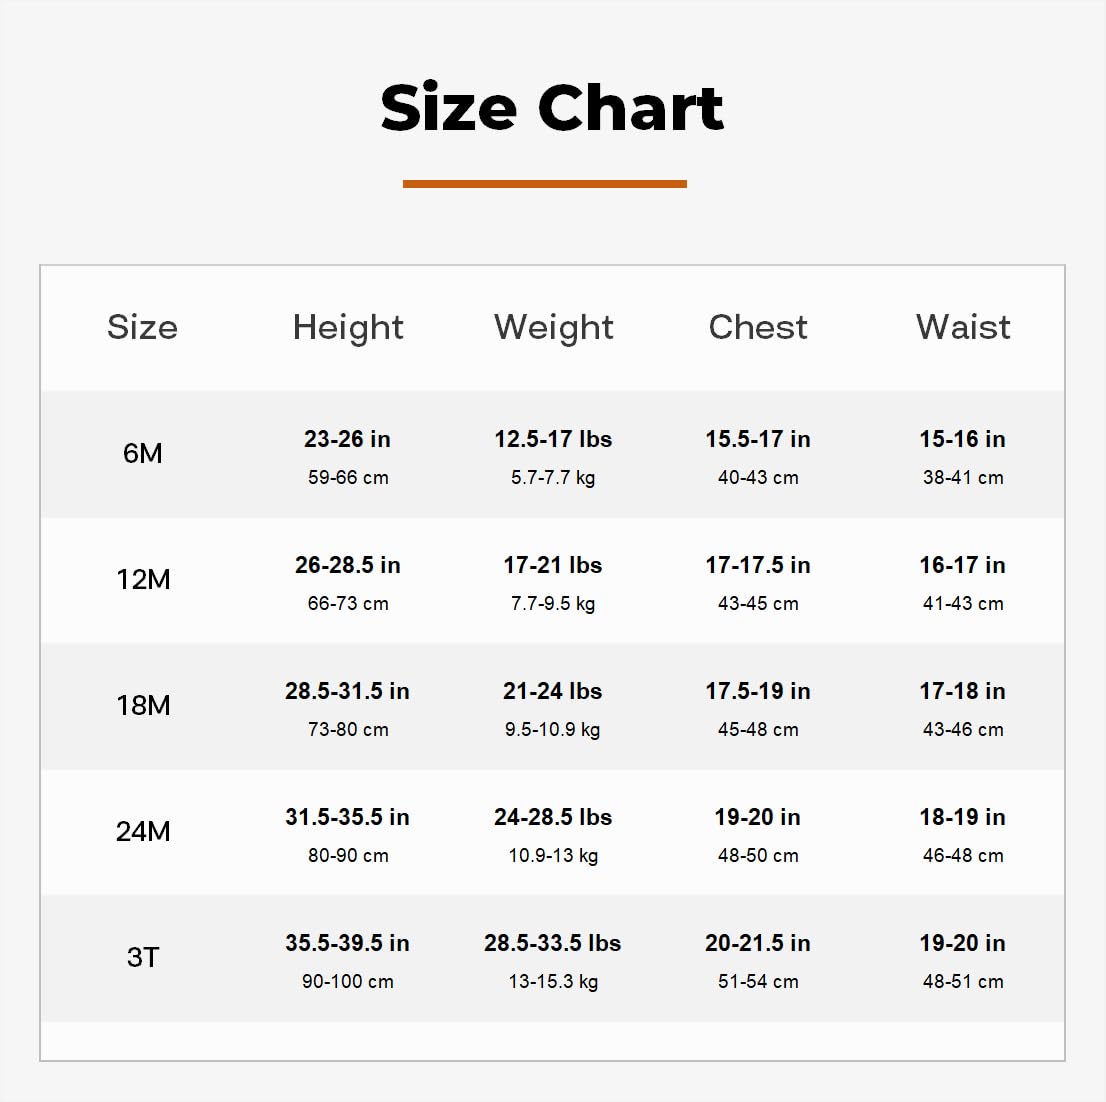Image resolution: width=1106 pixels, height=1102 pixels.
Task: Select the 13-15.3 kg weight value
Action: click(x=554, y=981)
